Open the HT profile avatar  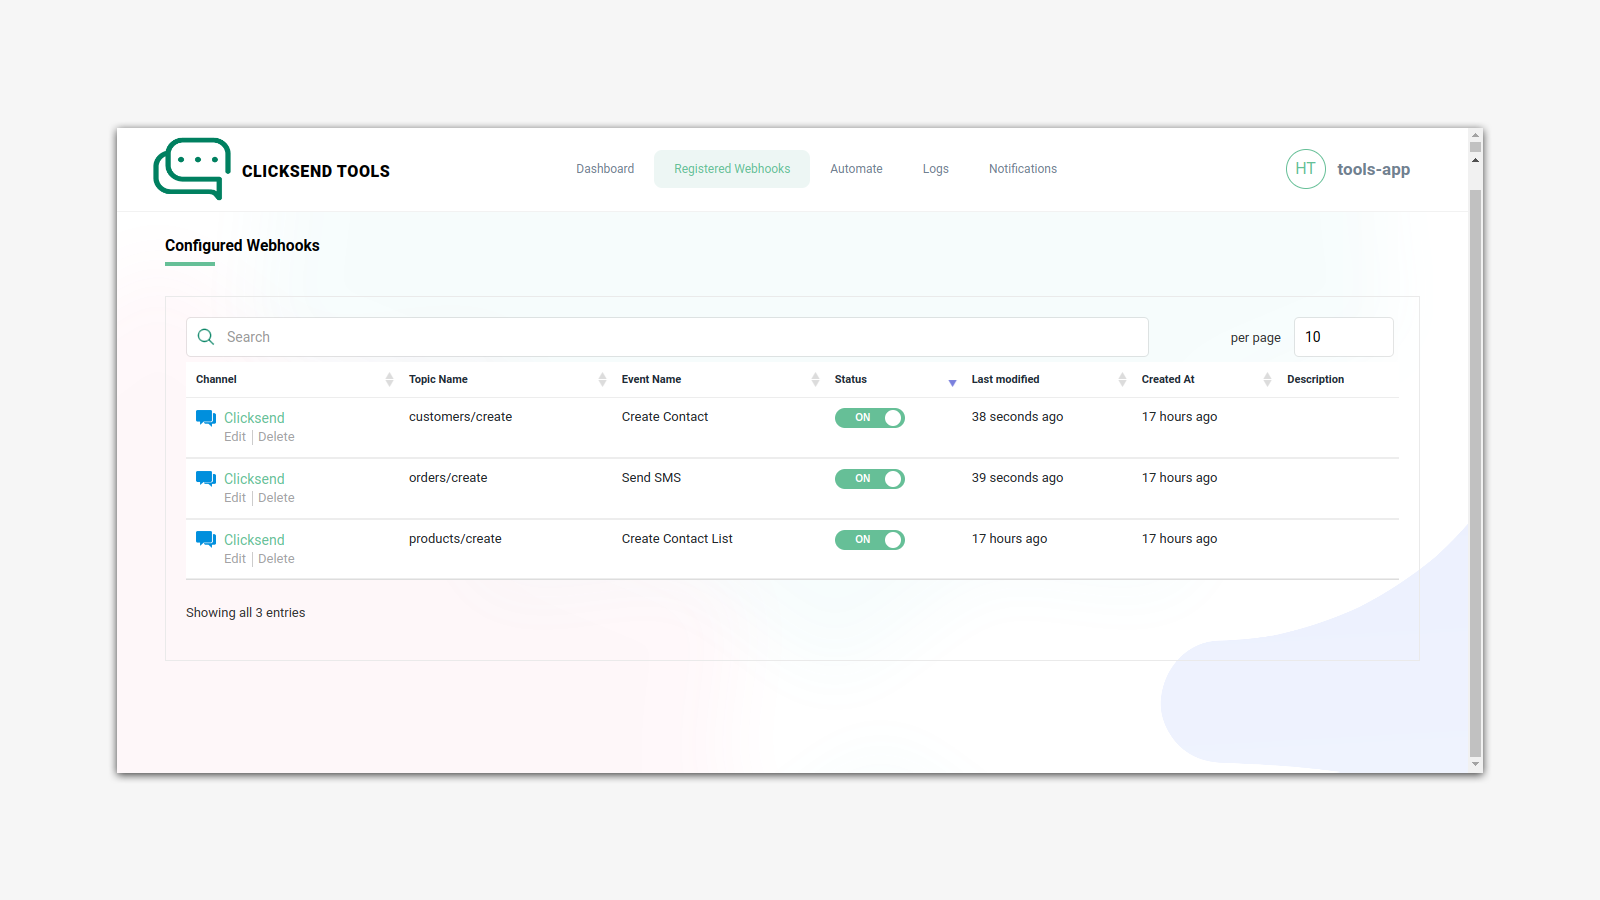click(1305, 169)
